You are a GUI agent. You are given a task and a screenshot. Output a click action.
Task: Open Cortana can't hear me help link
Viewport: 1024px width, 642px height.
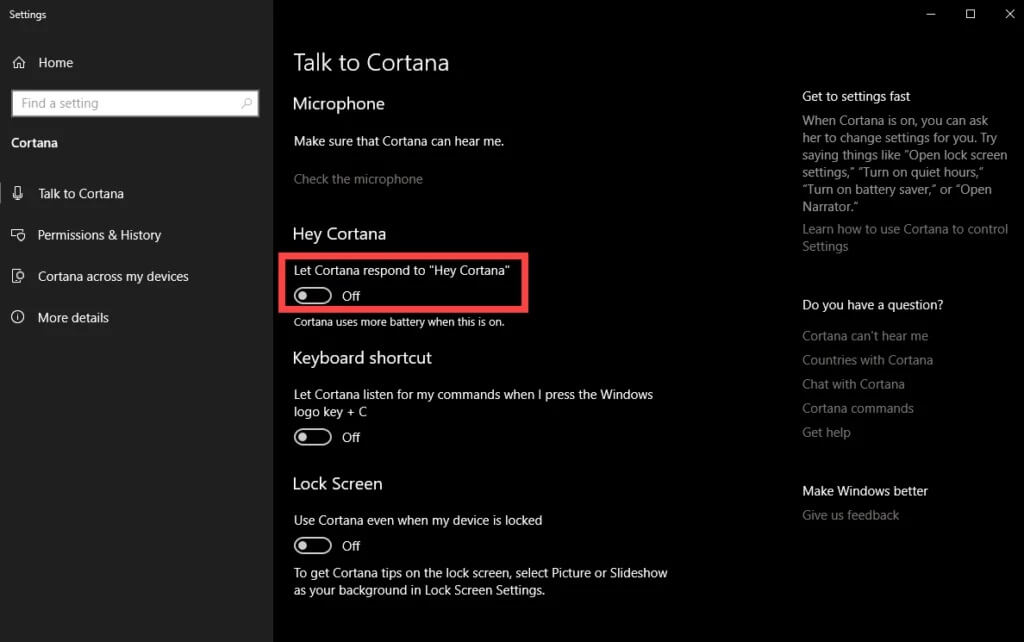(865, 336)
